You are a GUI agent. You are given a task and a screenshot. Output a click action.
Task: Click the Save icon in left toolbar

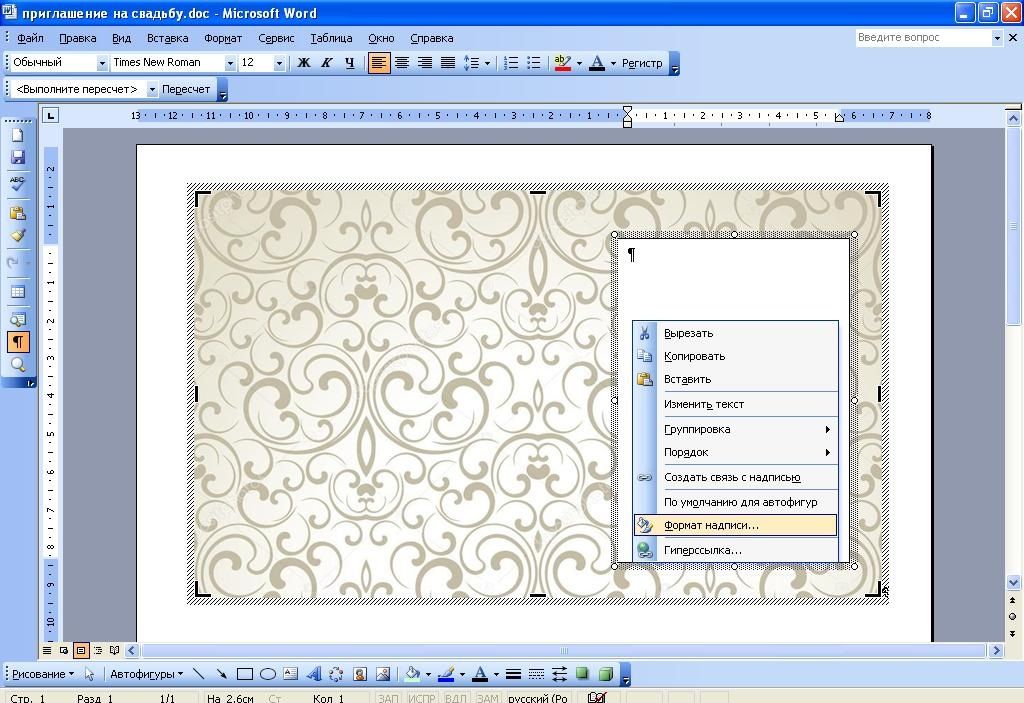click(17, 158)
